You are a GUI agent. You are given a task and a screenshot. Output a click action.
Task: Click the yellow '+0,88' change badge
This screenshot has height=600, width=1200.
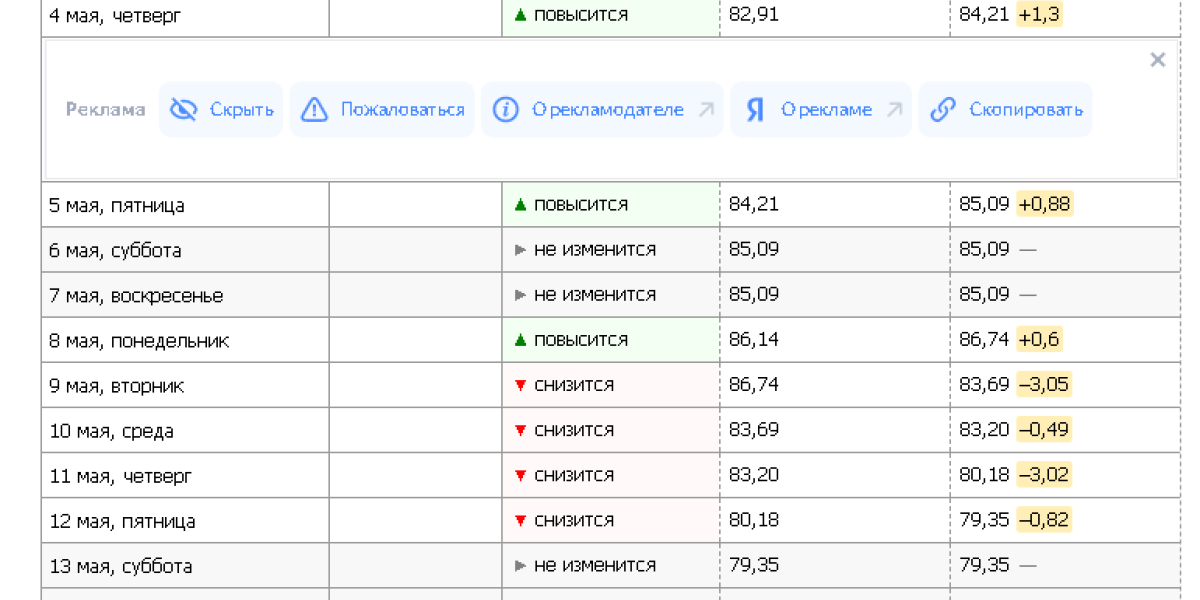1044,205
